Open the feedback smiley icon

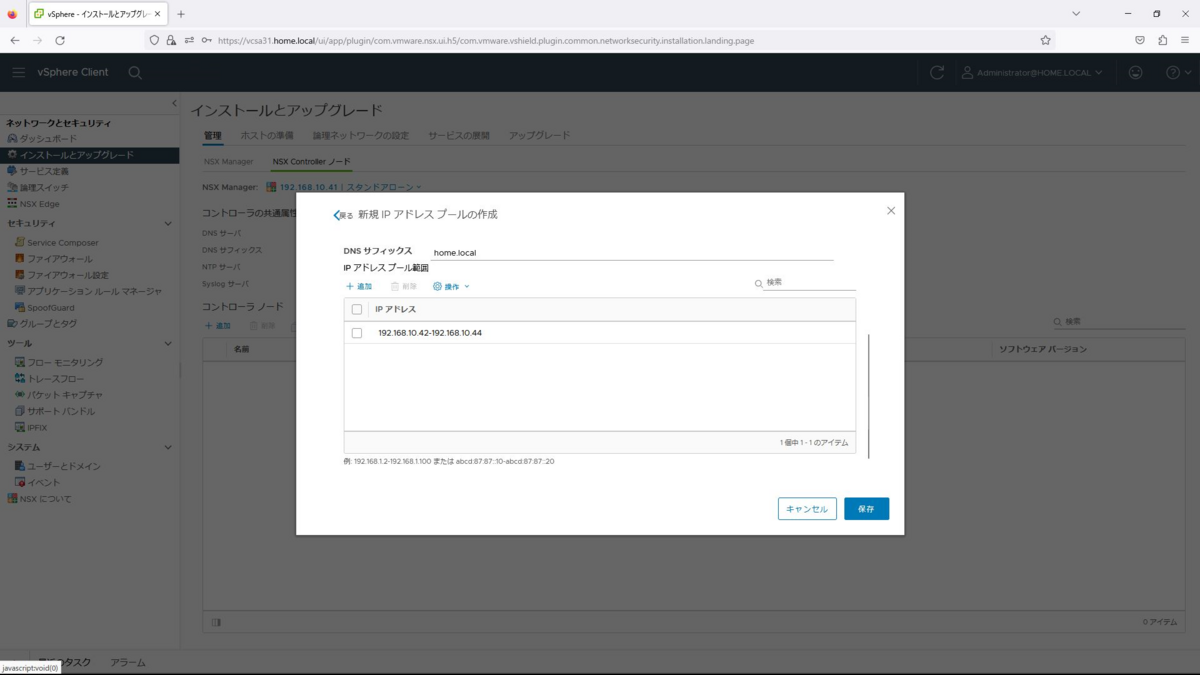(1135, 72)
